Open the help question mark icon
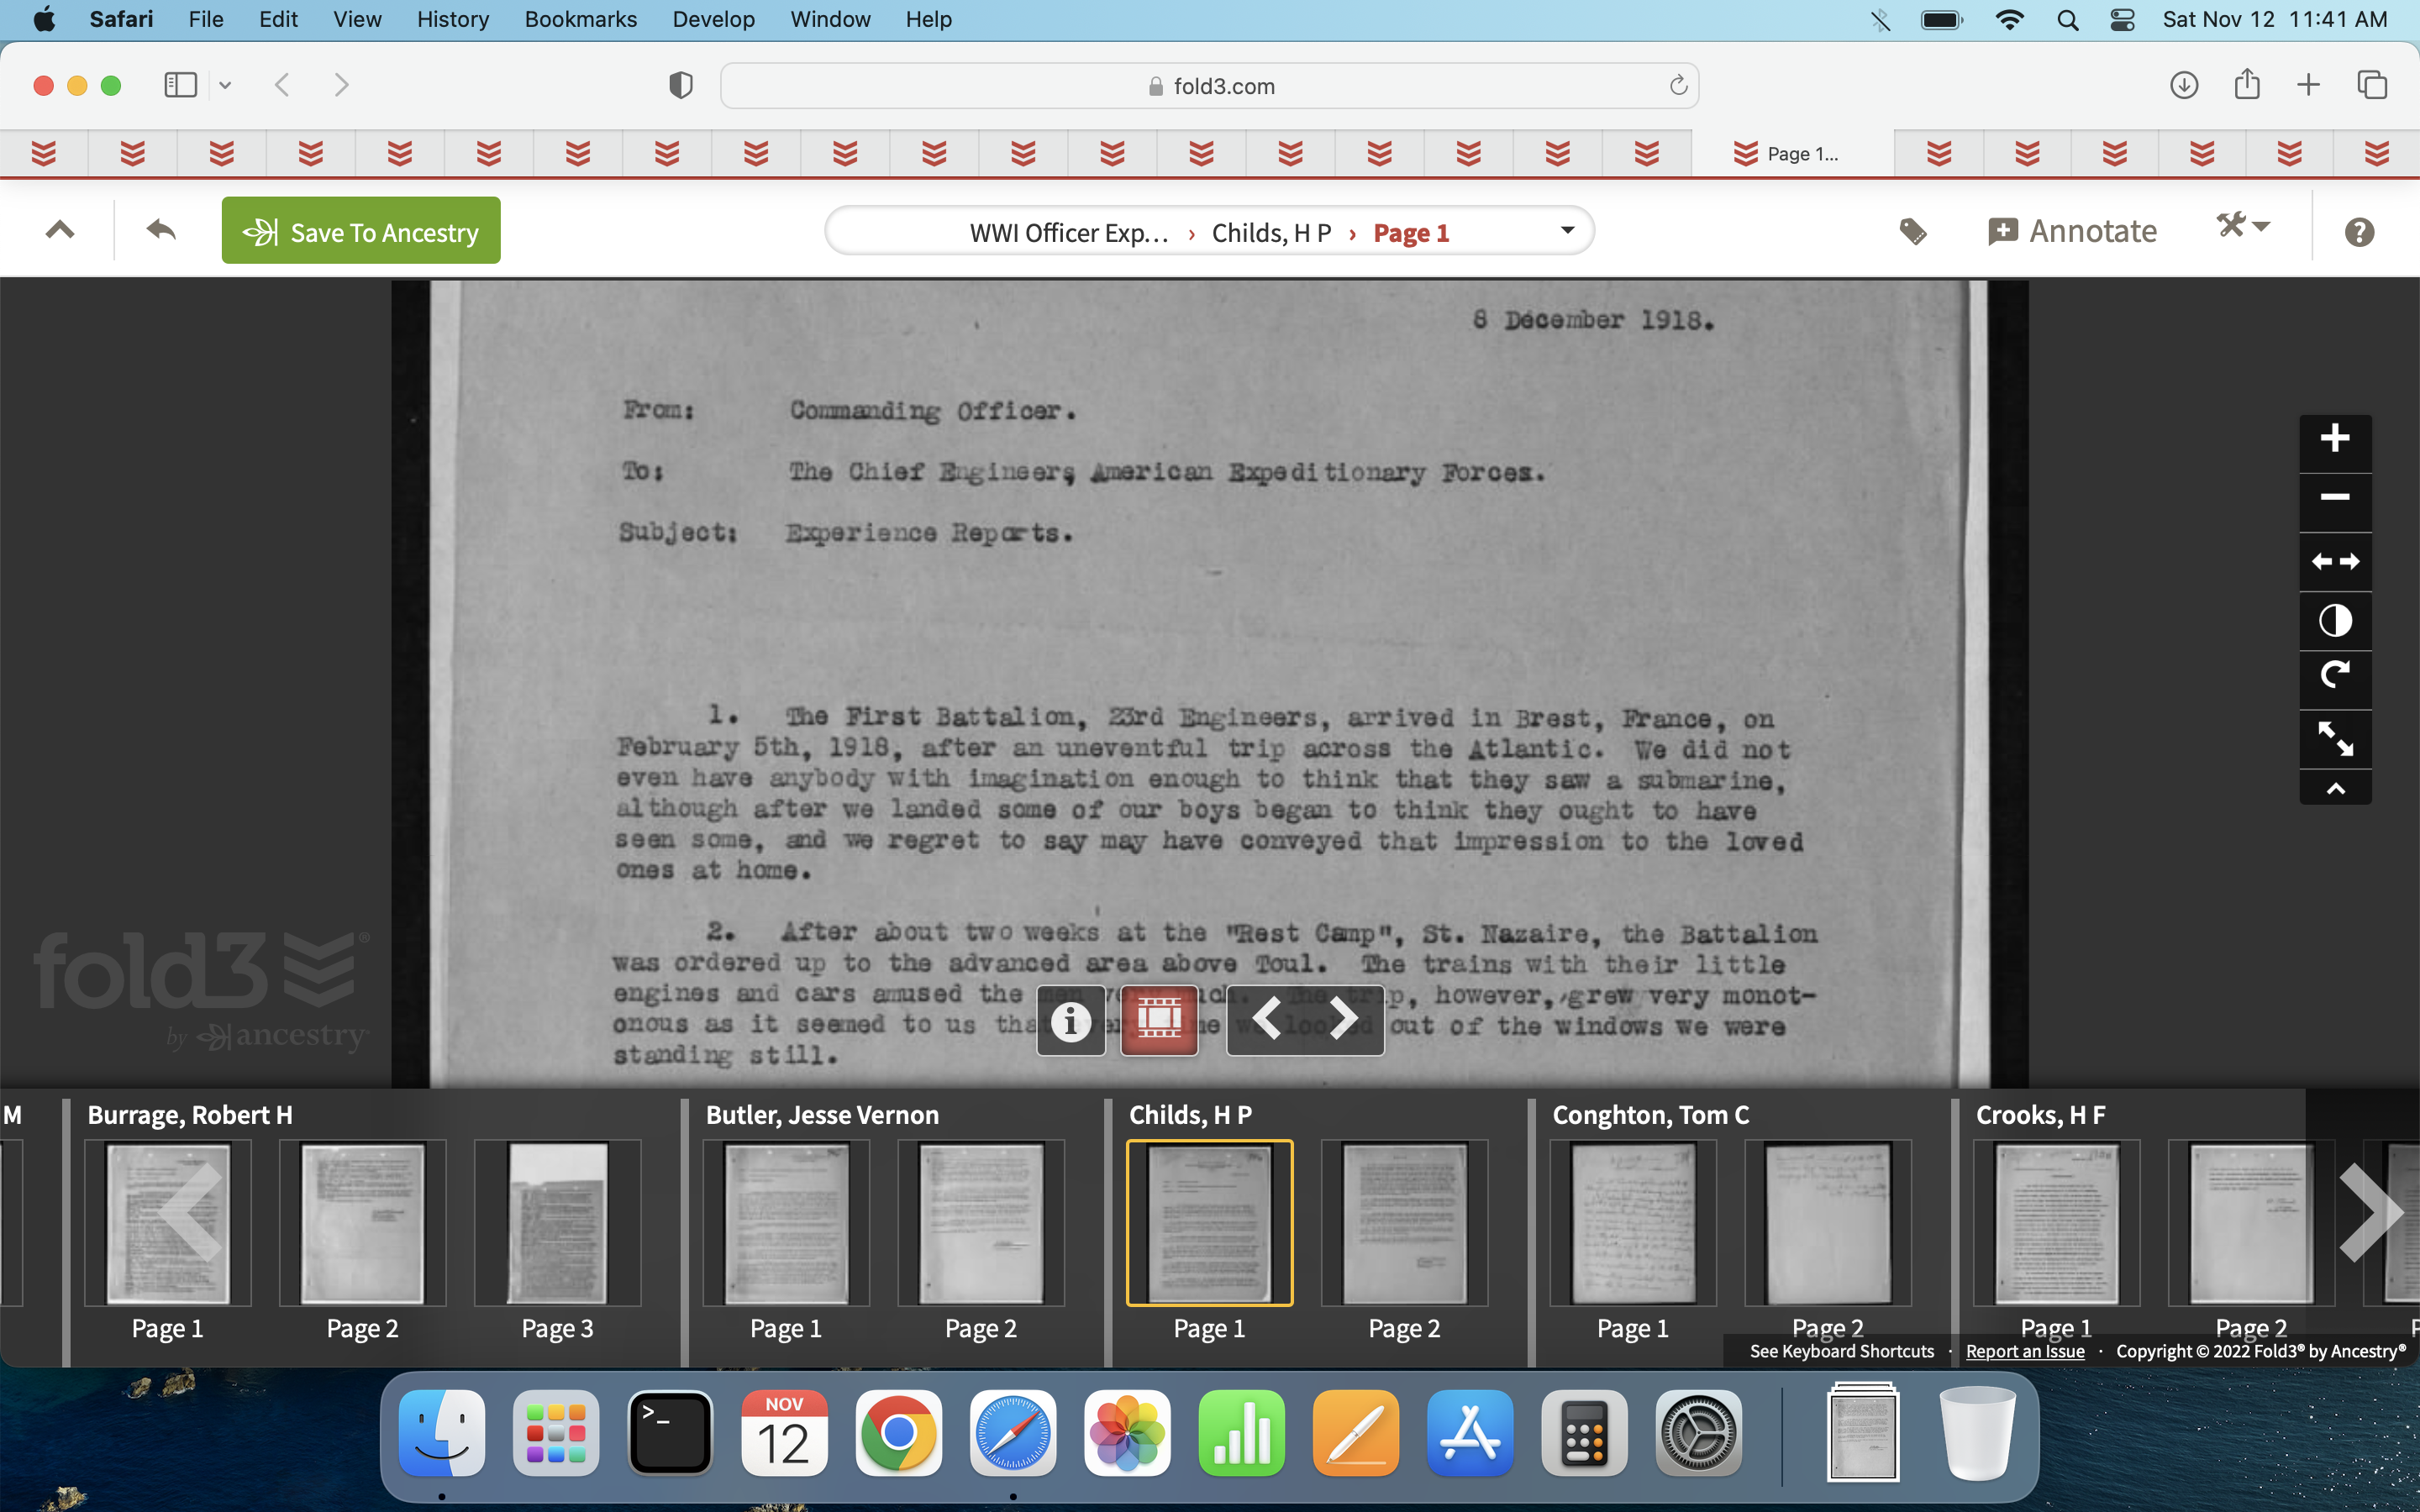This screenshot has height=1512, width=2420. [x=2358, y=232]
